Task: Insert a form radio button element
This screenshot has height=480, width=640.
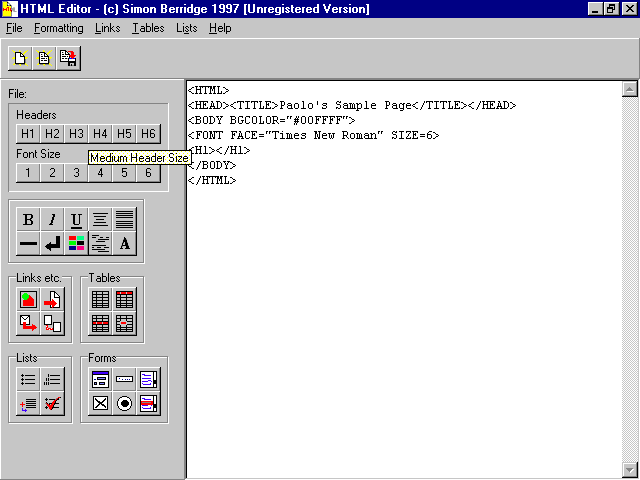Action: tap(124, 403)
